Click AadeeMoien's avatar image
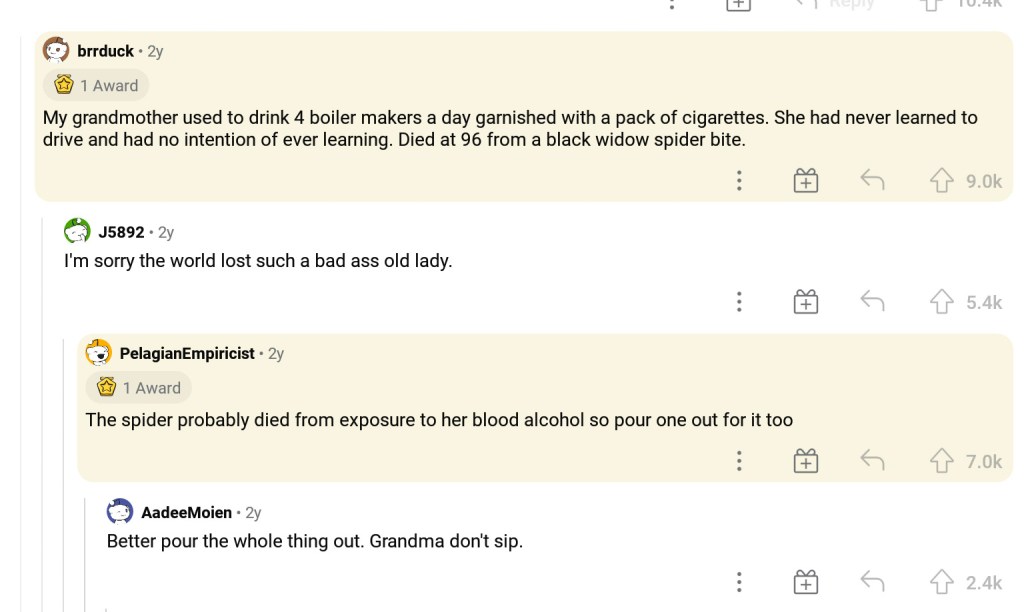Screen dimensions: 1024x612 coord(120,512)
